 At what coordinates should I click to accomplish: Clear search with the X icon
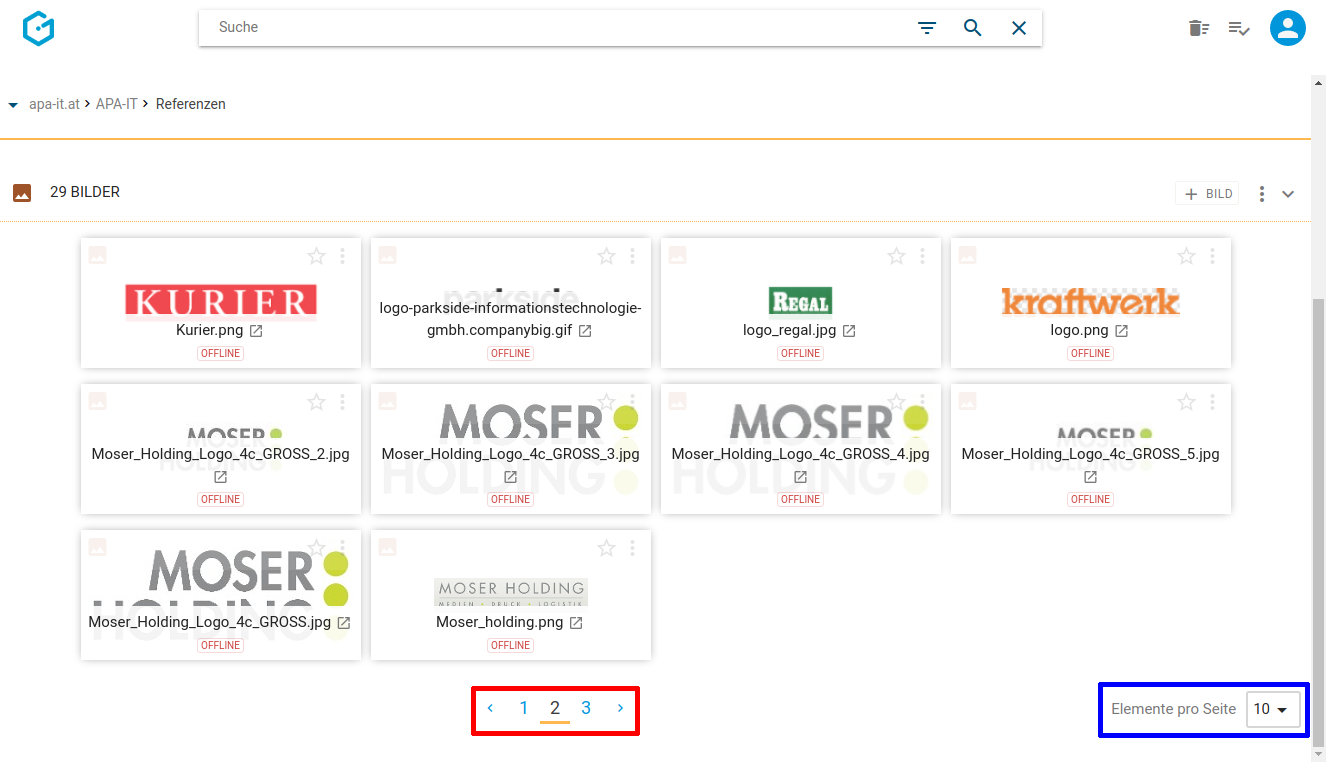click(x=1019, y=28)
